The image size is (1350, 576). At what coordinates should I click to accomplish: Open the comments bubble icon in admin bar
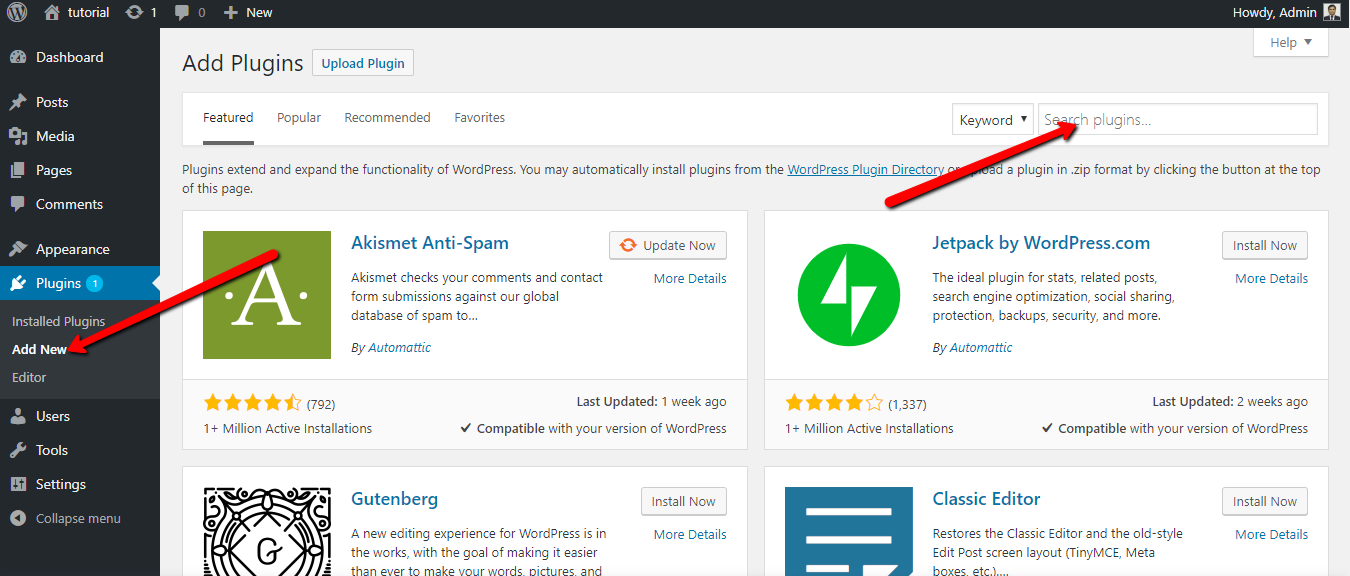pyautogui.click(x=182, y=13)
